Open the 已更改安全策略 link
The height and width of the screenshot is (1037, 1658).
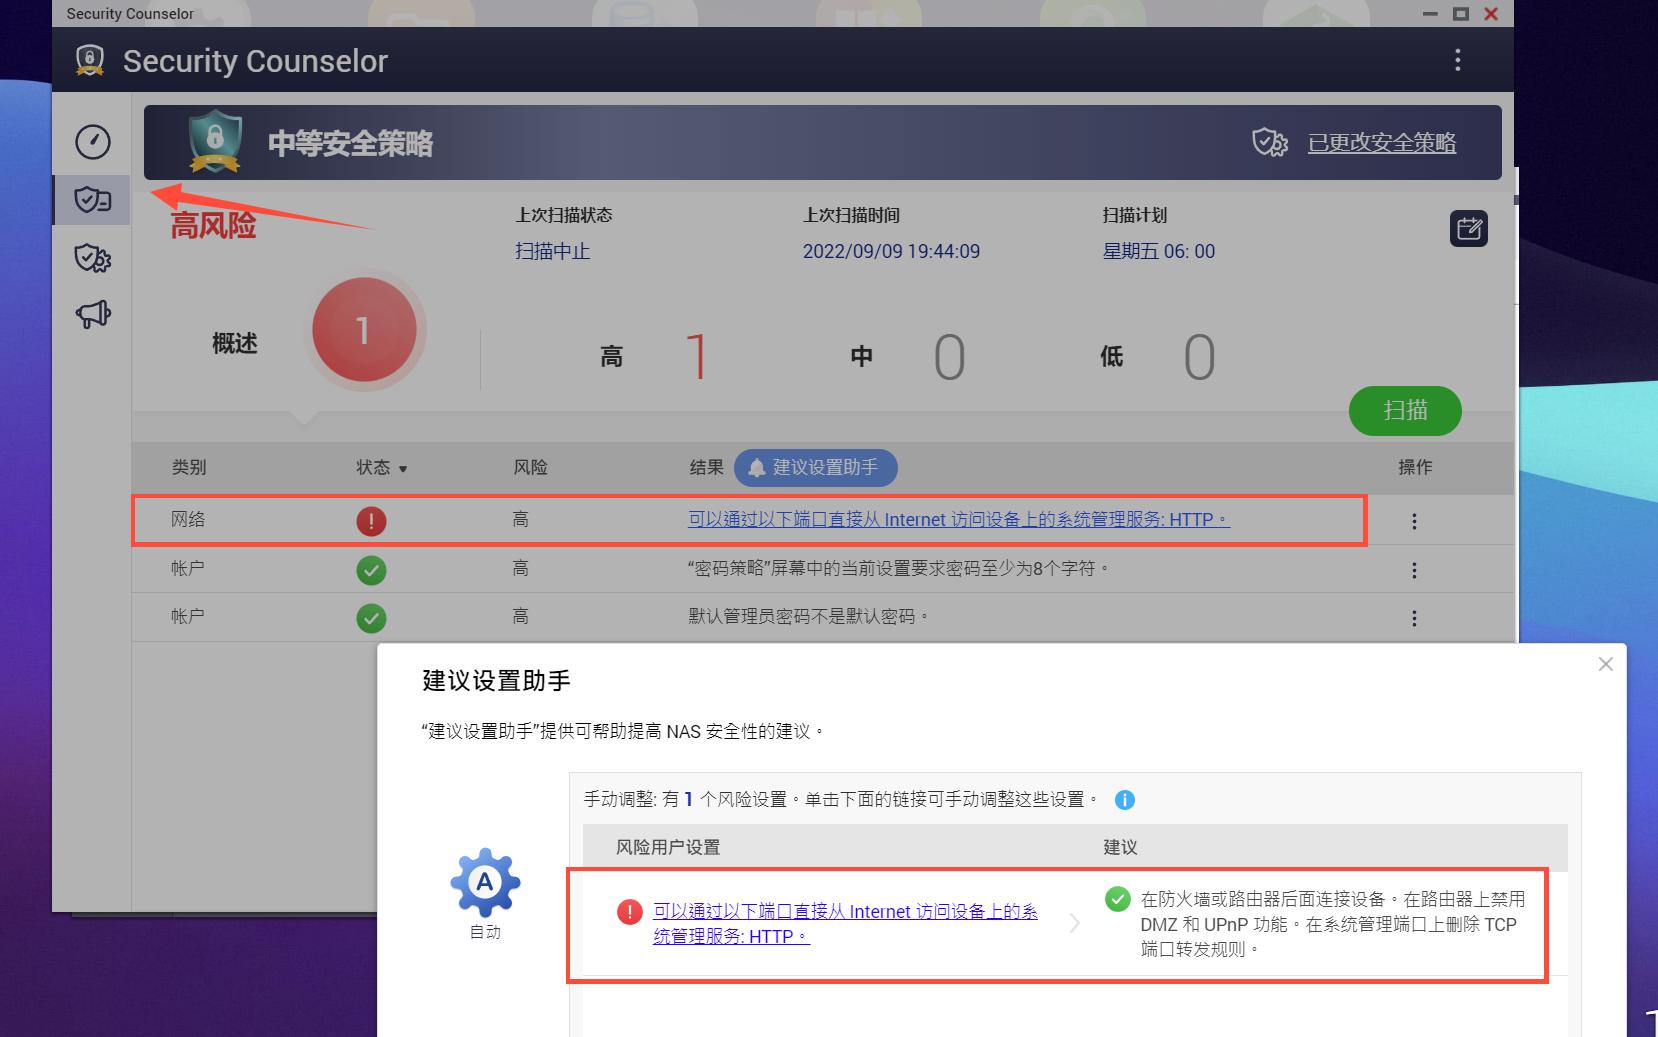pos(1381,143)
